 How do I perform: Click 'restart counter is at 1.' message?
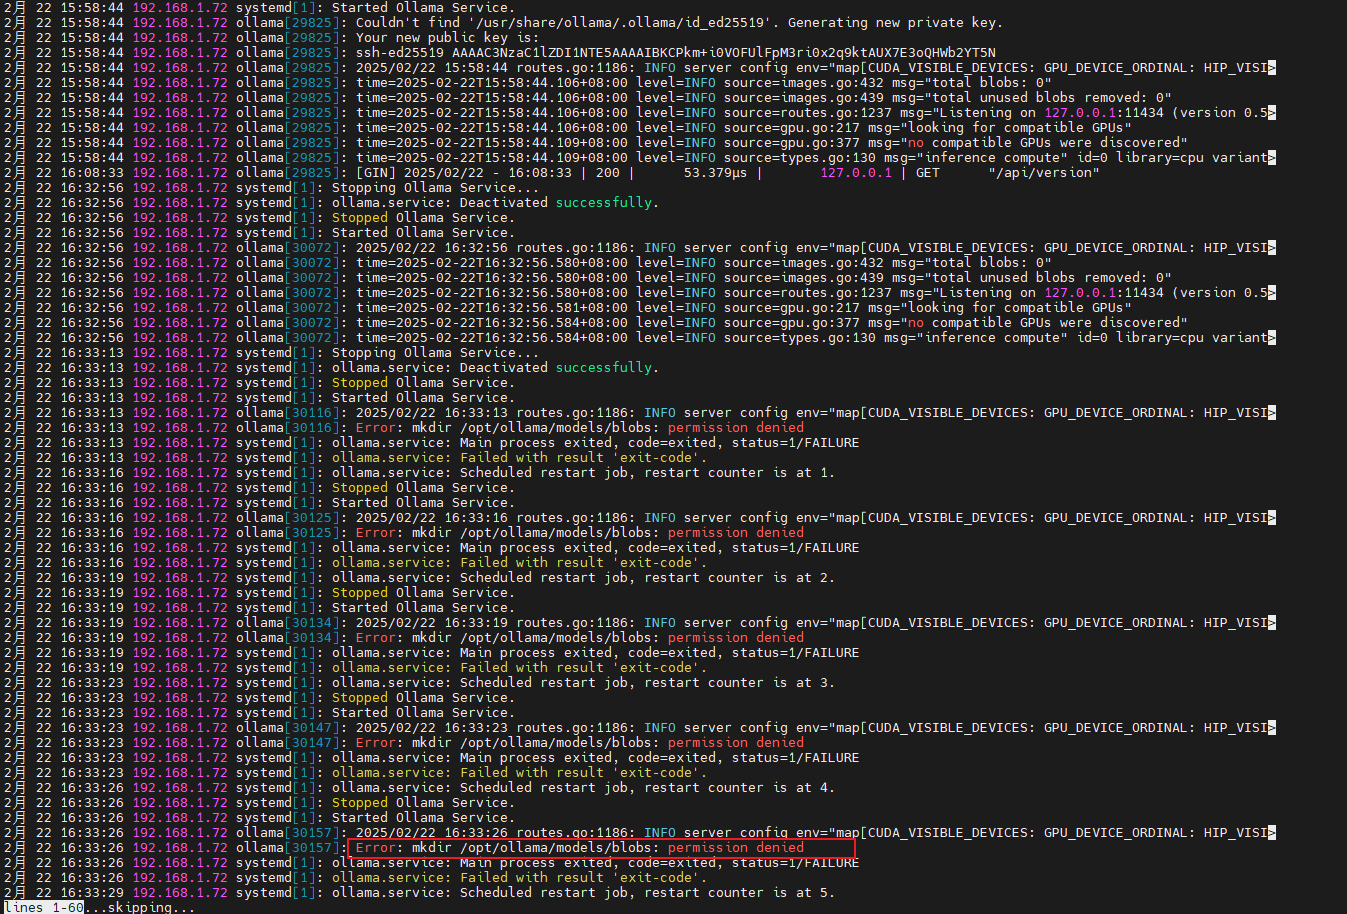tap(739, 472)
